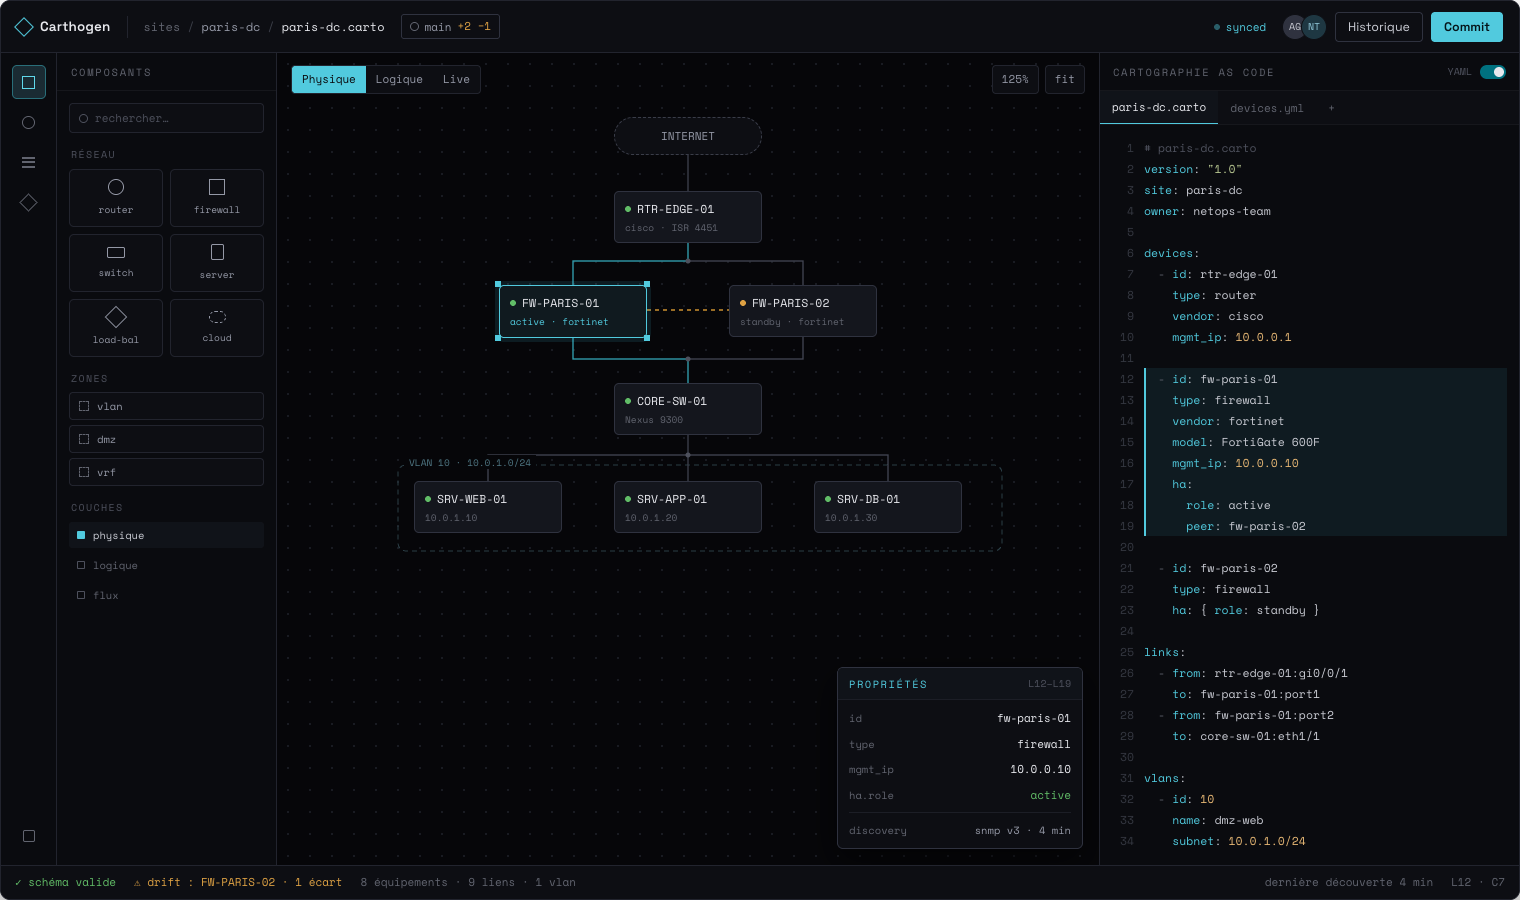Screen dimensions: 1520x900
Task: Toggle the YAML switch
Action: point(1492,72)
